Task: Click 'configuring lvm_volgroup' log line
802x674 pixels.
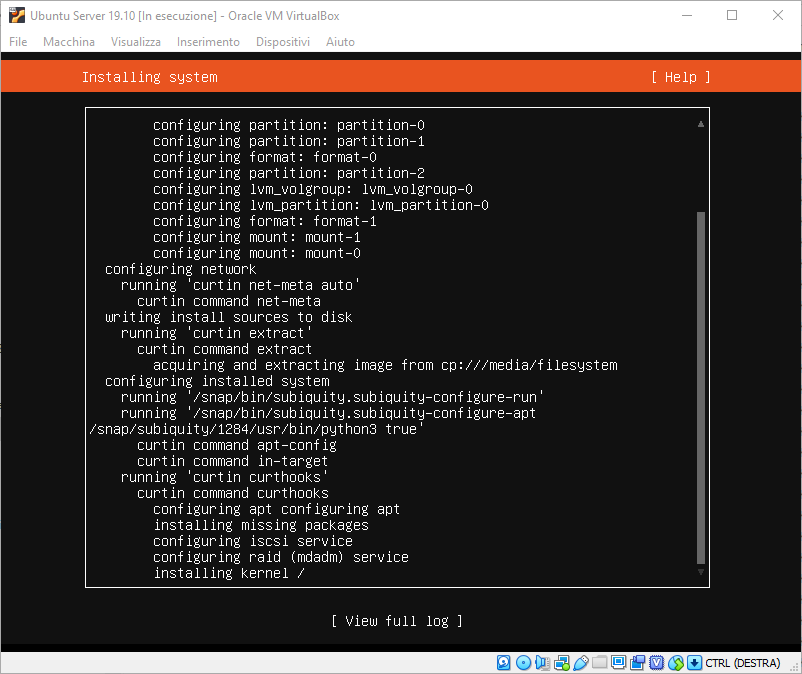Action: (313, 189)
